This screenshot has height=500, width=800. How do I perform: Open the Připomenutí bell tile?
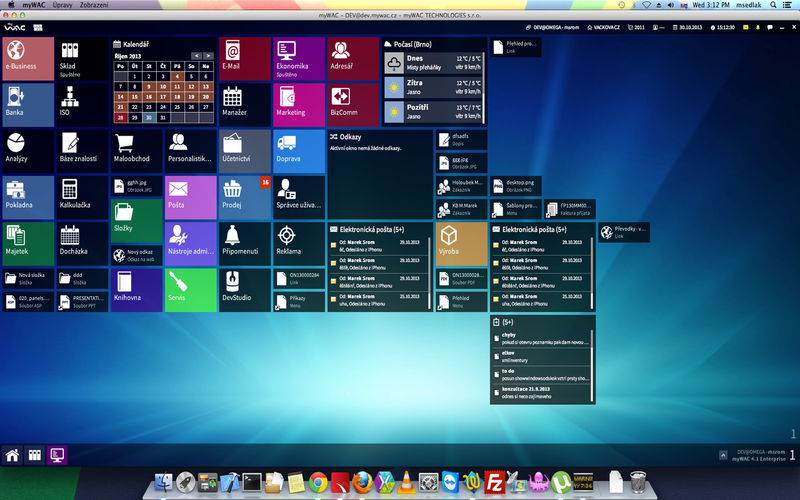coord(245,244)
